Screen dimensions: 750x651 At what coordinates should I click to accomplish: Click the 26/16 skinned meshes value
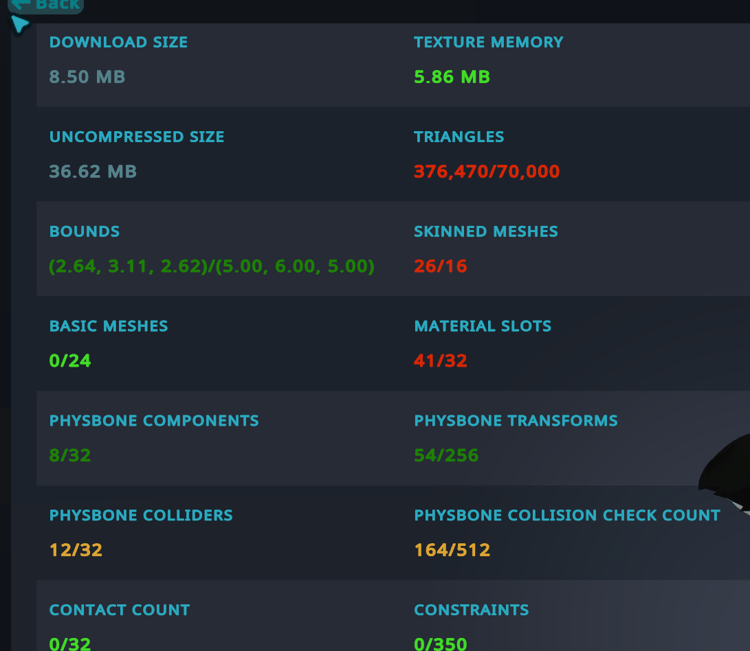440,266
